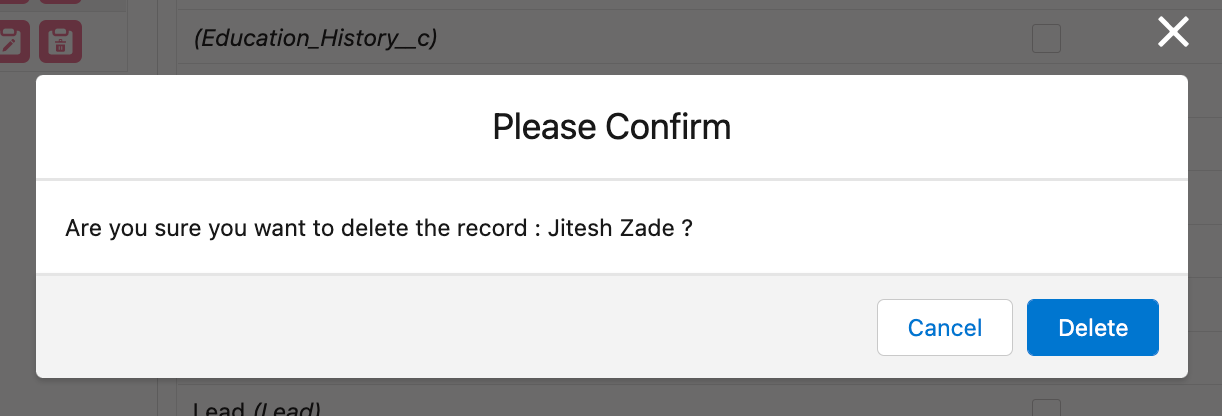Close the Please Confirm dialog with X
Image resolution: width=1222 pixels, height=416 pixels.
pyautogui.click(x=1173, y=32)
